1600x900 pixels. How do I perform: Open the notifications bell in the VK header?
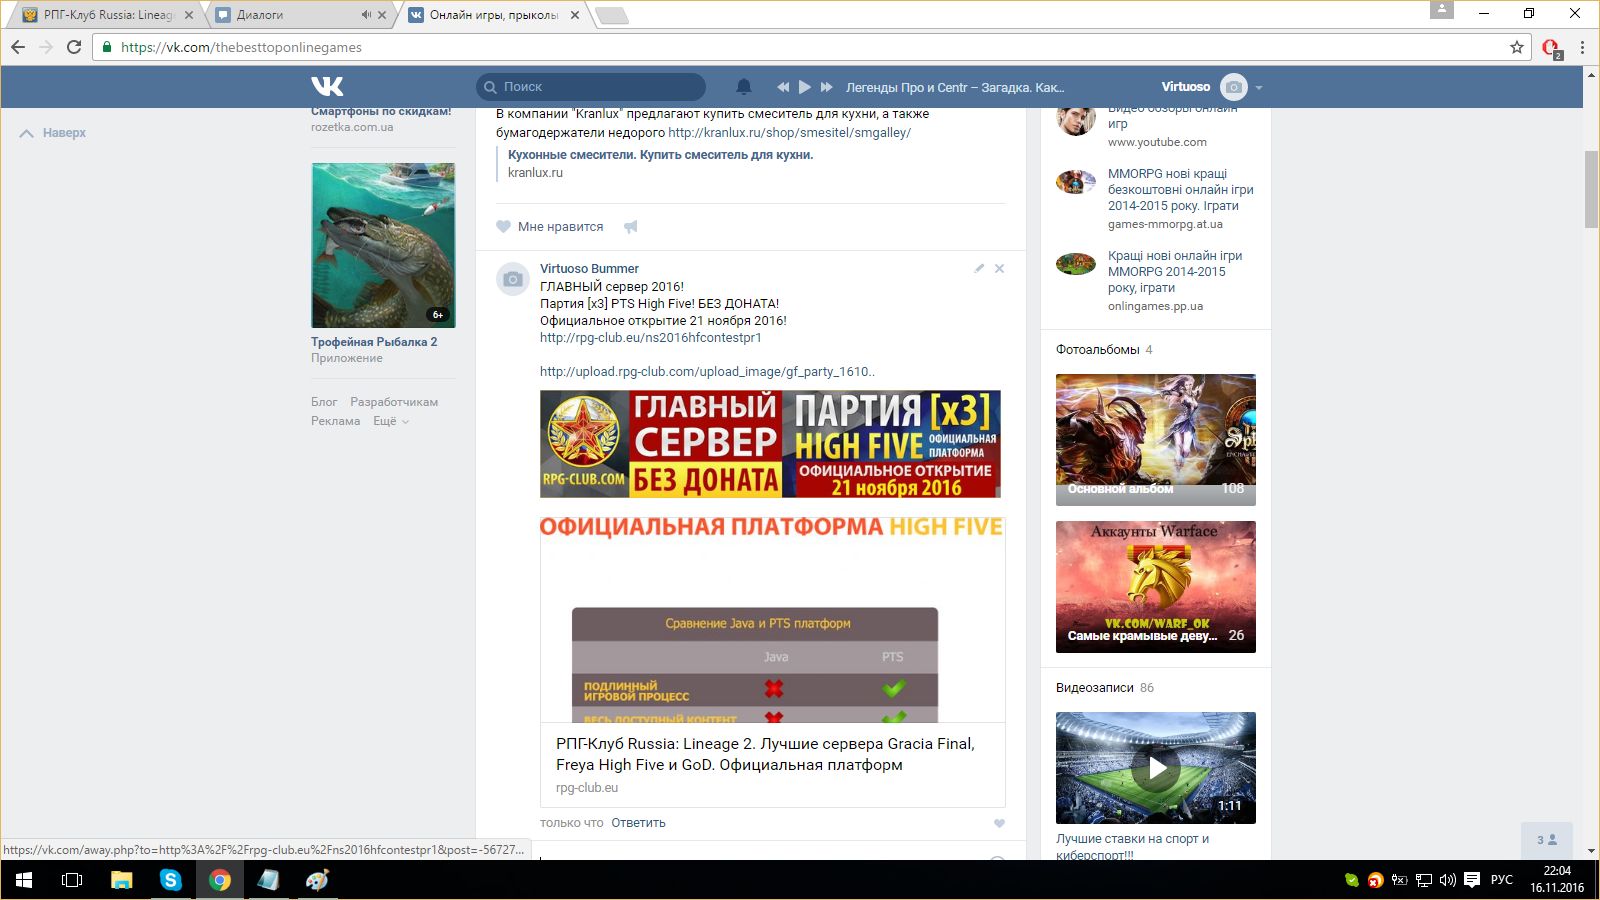tap(744, 87)
